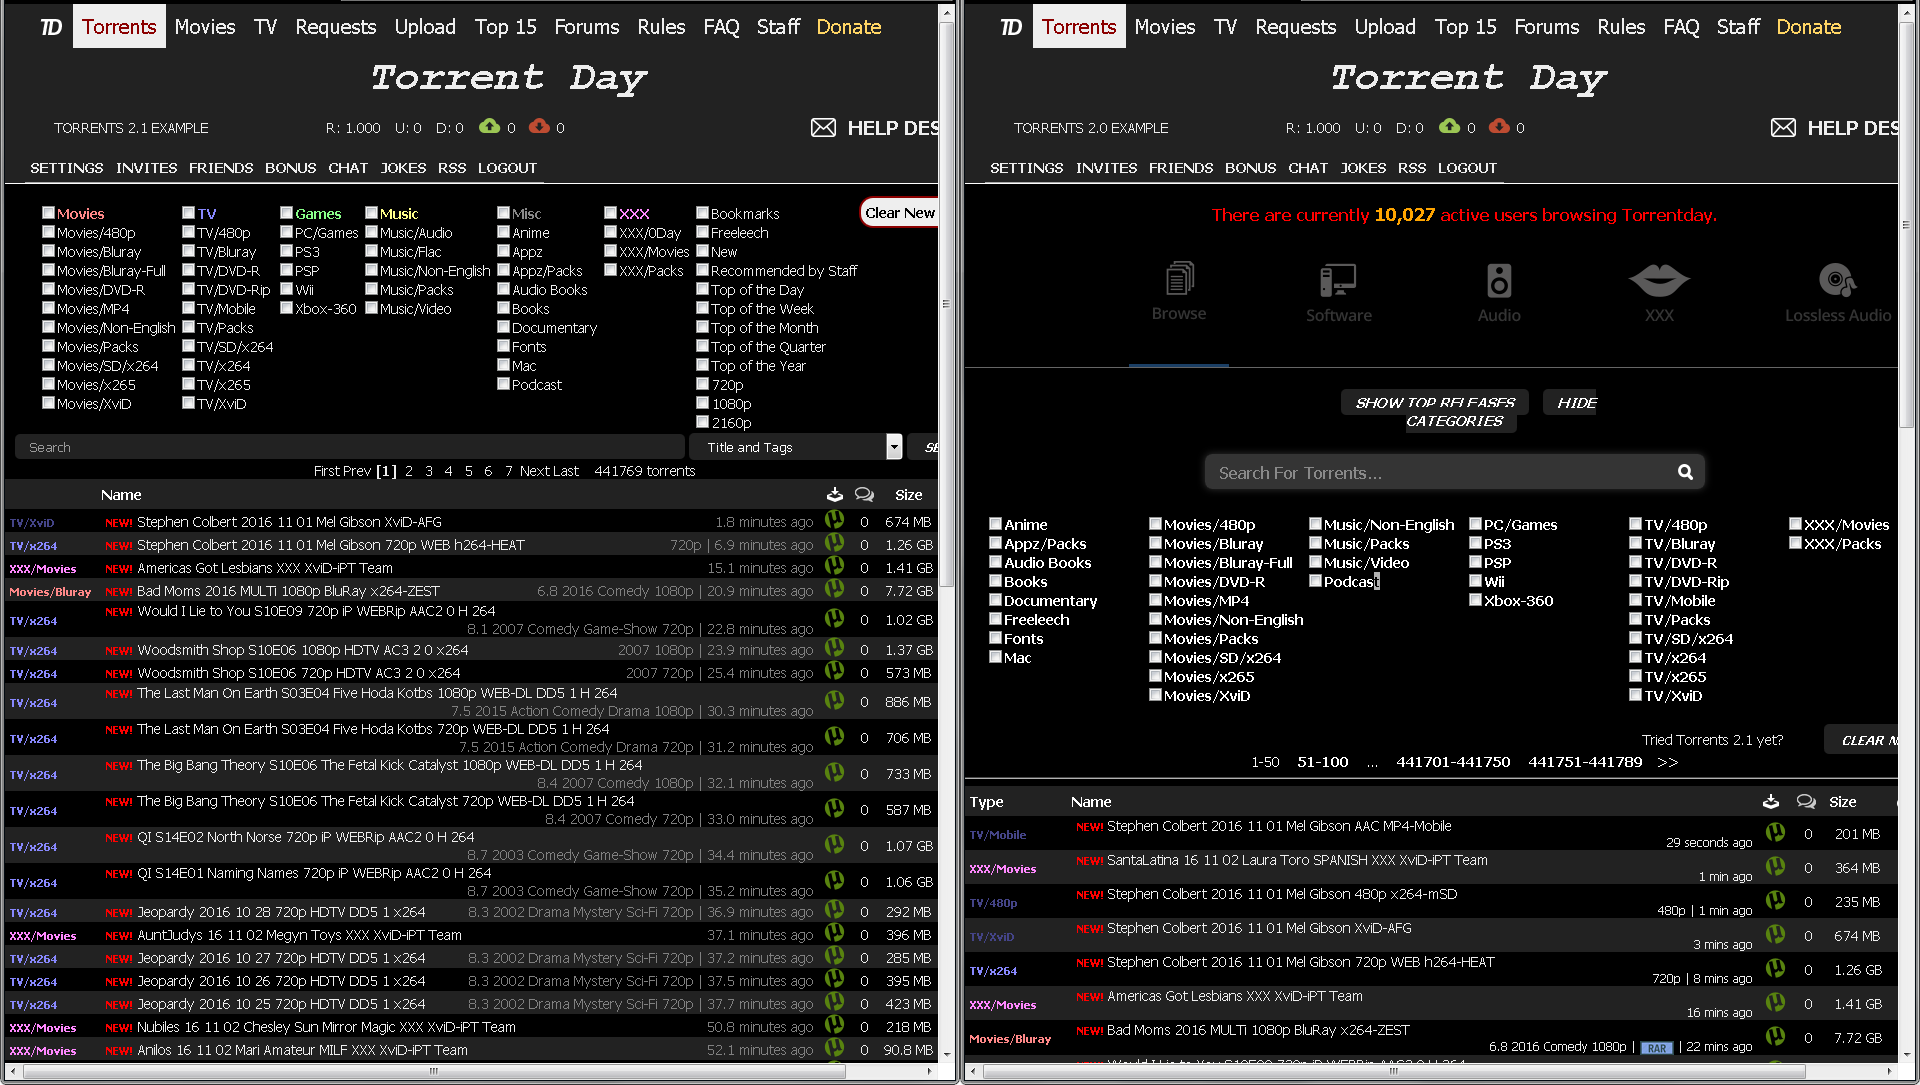Go to the Next page link
The image size is (1920, 1085).
[x=534, y=471]
